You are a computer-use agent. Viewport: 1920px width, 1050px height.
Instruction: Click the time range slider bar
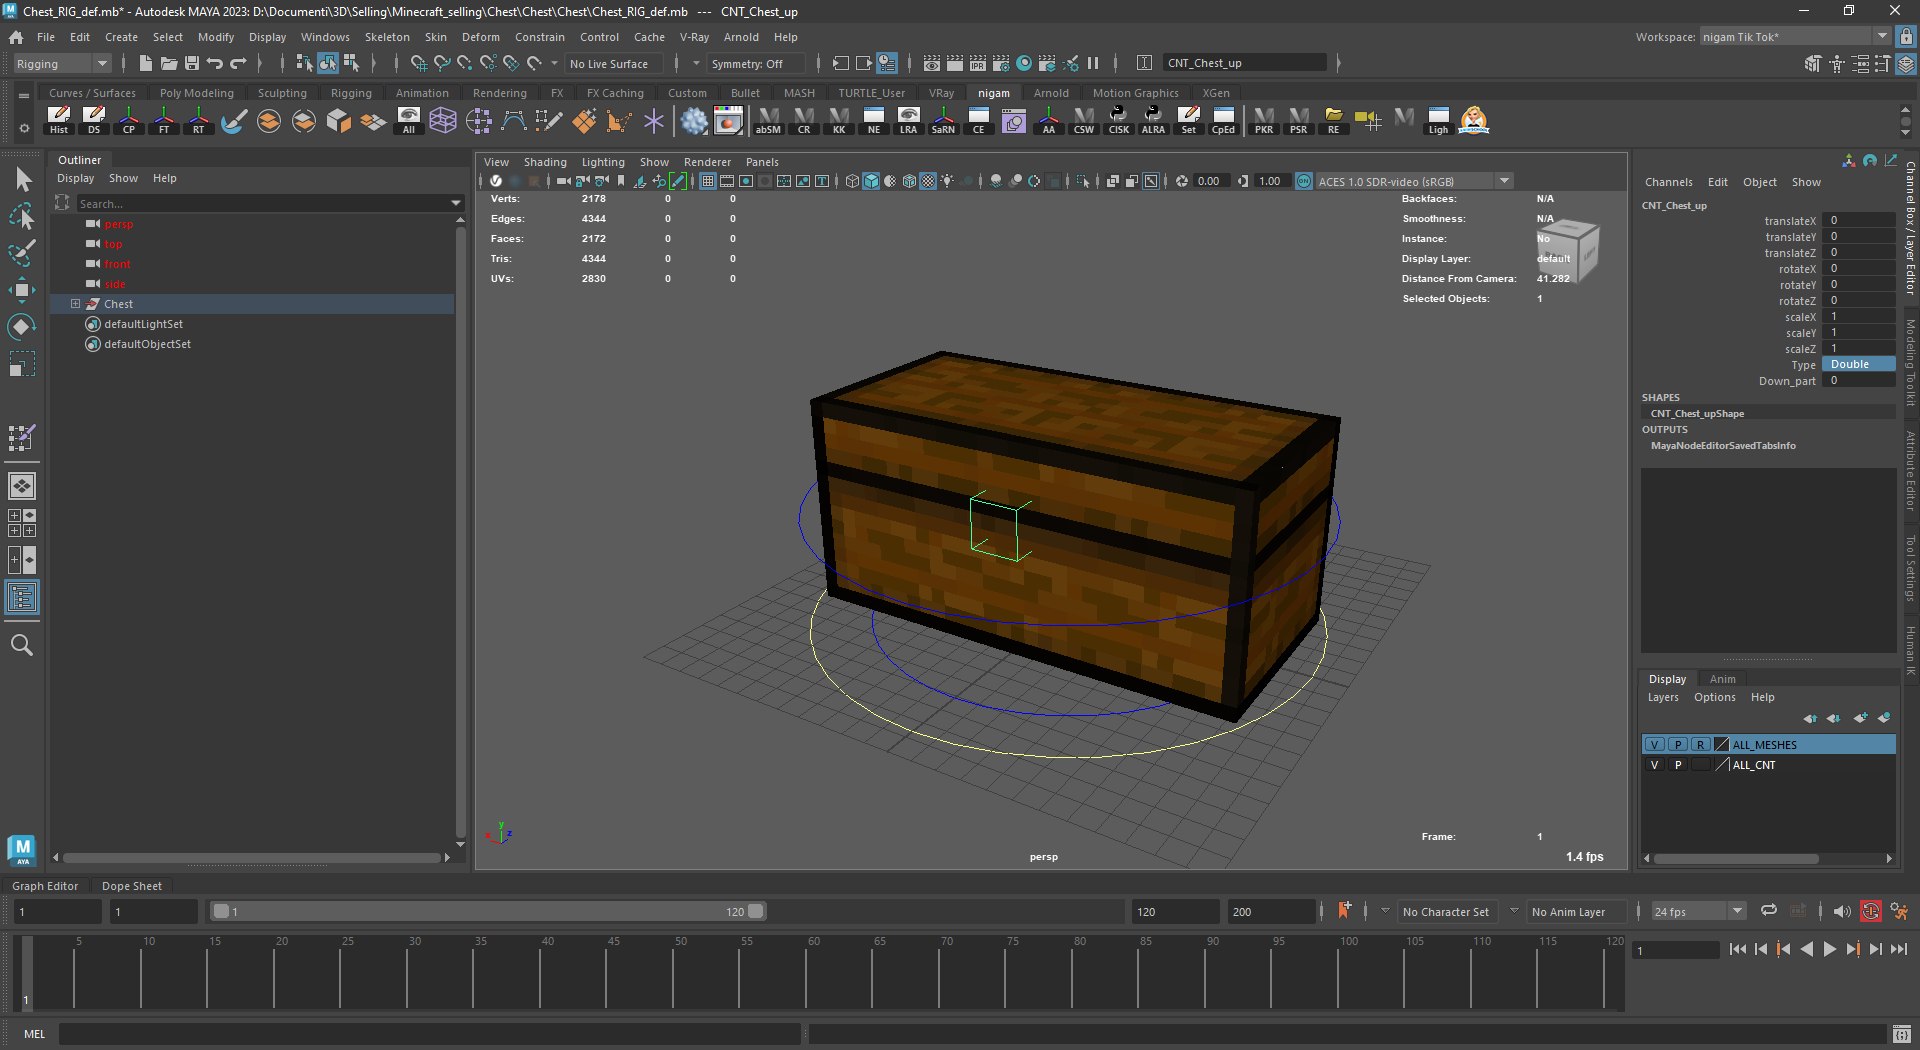(488, 911)
